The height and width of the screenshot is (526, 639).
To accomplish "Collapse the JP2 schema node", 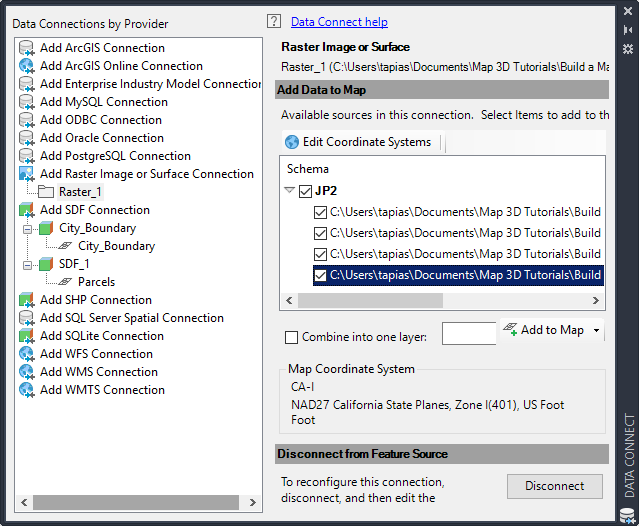I will 289,191.
